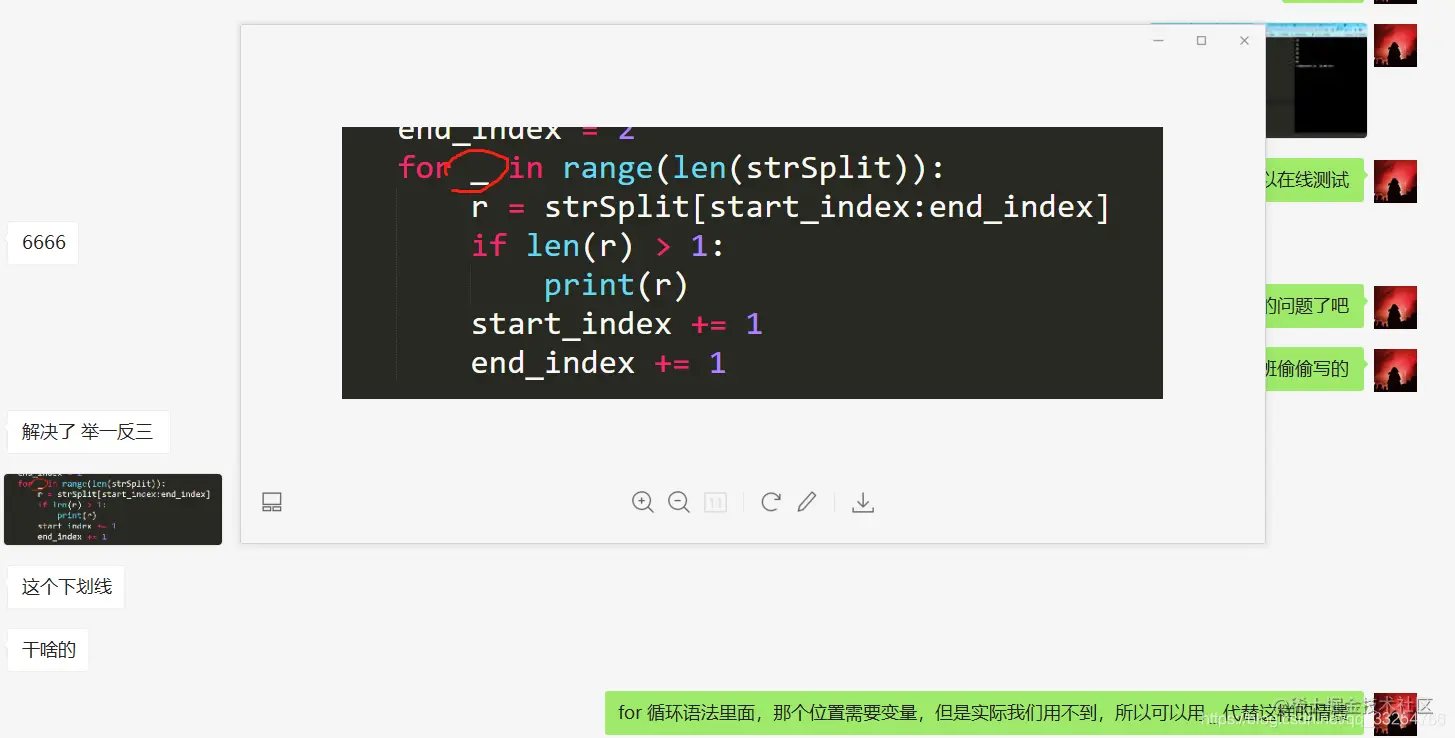Toggle the thumbnail strip icon

pyautogui.click(x=272, y=502)
